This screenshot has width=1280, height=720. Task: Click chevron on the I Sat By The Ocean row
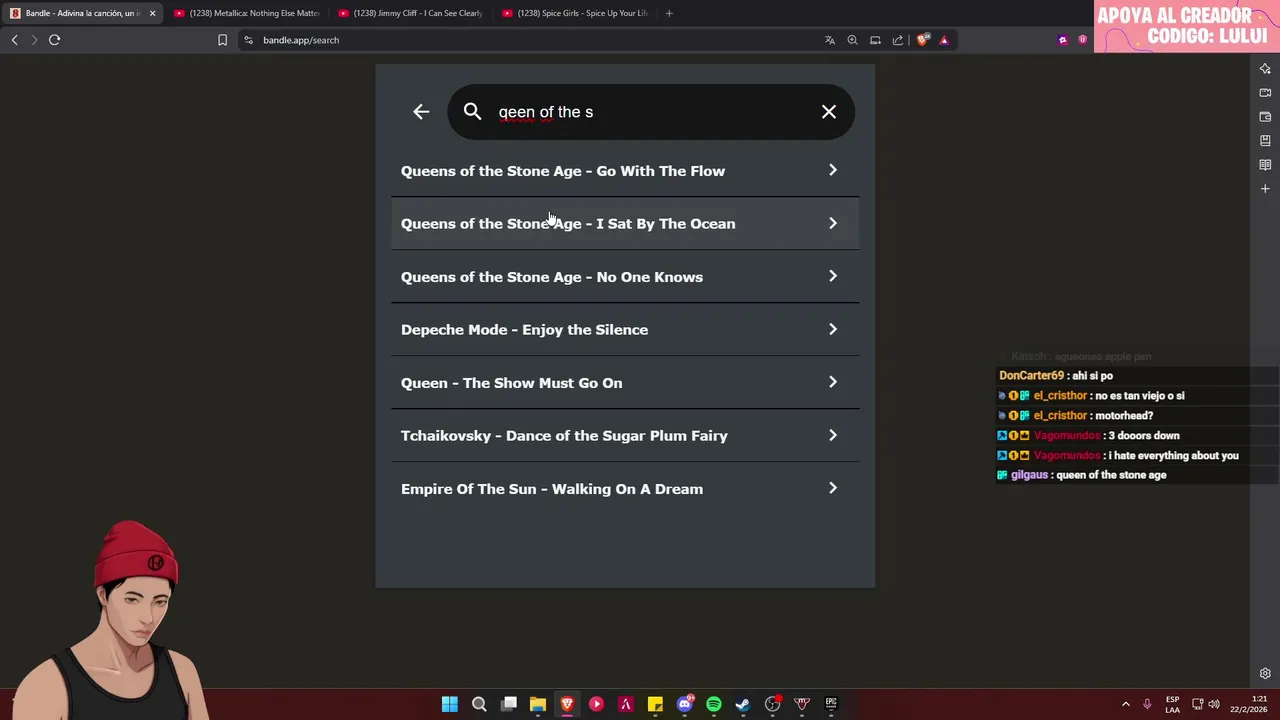[833, 223]
